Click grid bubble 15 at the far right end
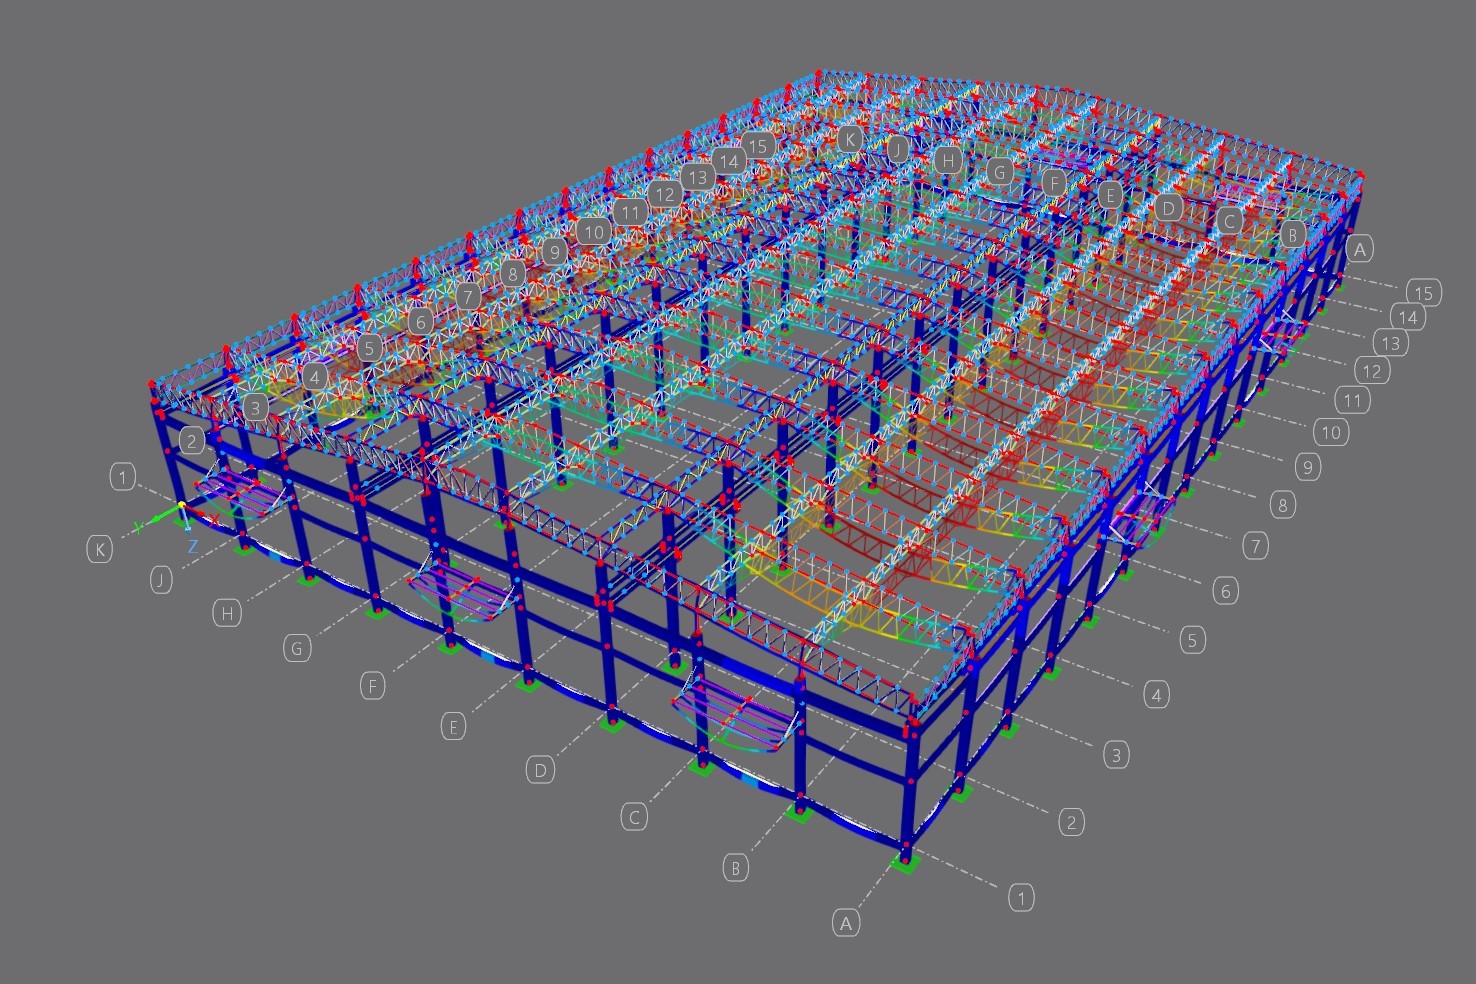 click(1424, 292)
